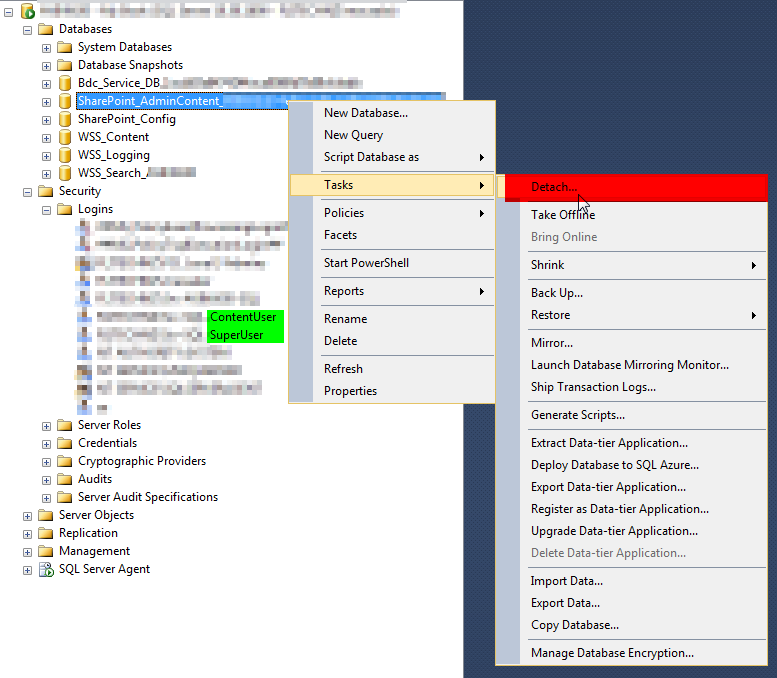Click the WSS_Search database cylinder icon

pyautogui.click(x=64, y=173)
